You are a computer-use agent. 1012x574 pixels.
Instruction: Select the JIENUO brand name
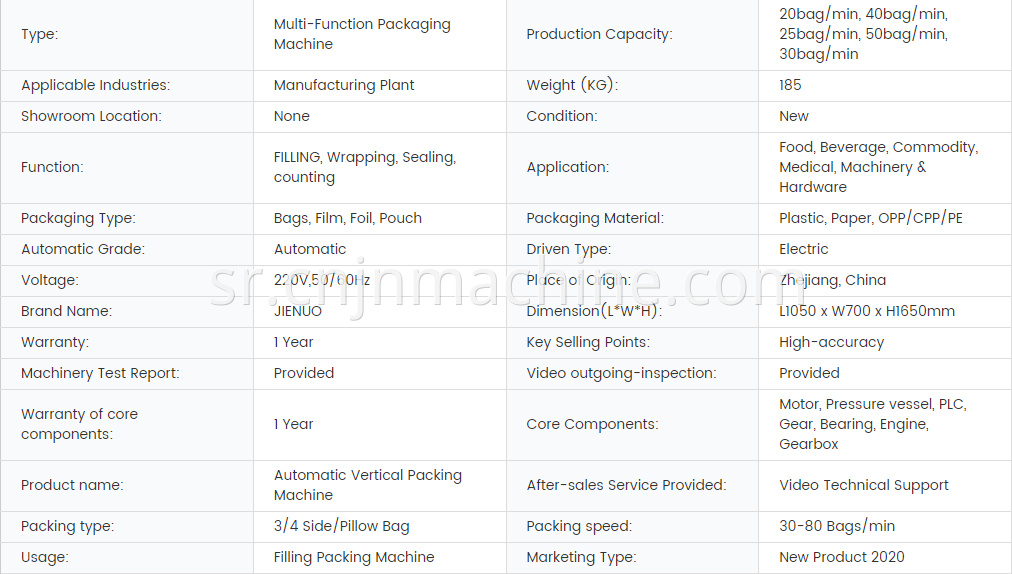(x=298, y=311)
